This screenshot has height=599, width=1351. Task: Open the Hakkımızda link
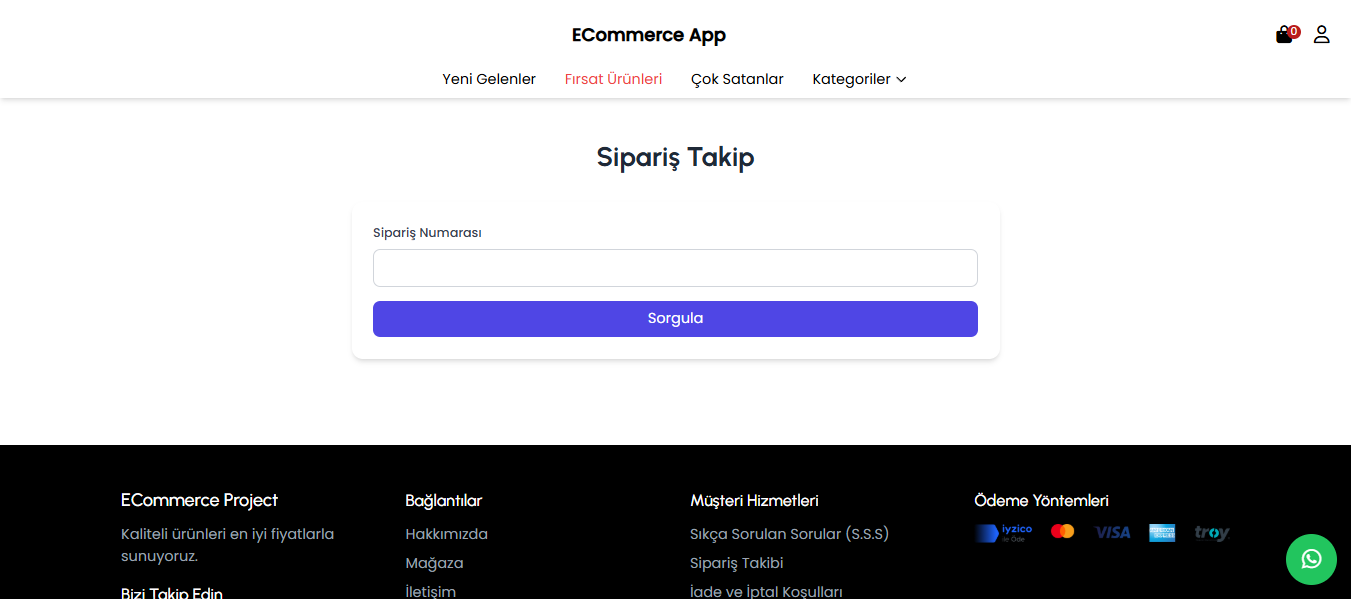tap(446, 534)
